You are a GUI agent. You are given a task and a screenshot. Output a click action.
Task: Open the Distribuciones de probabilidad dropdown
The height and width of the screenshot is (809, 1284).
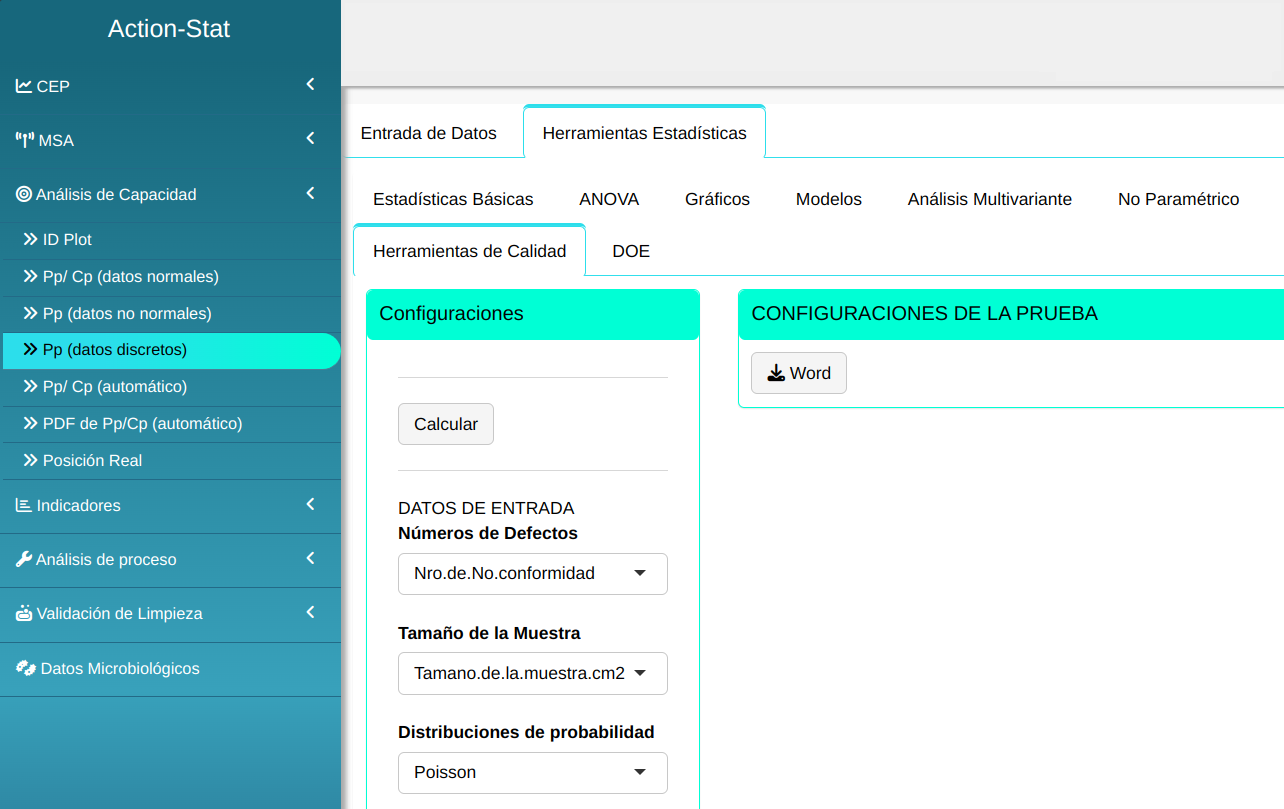(532, 772)
